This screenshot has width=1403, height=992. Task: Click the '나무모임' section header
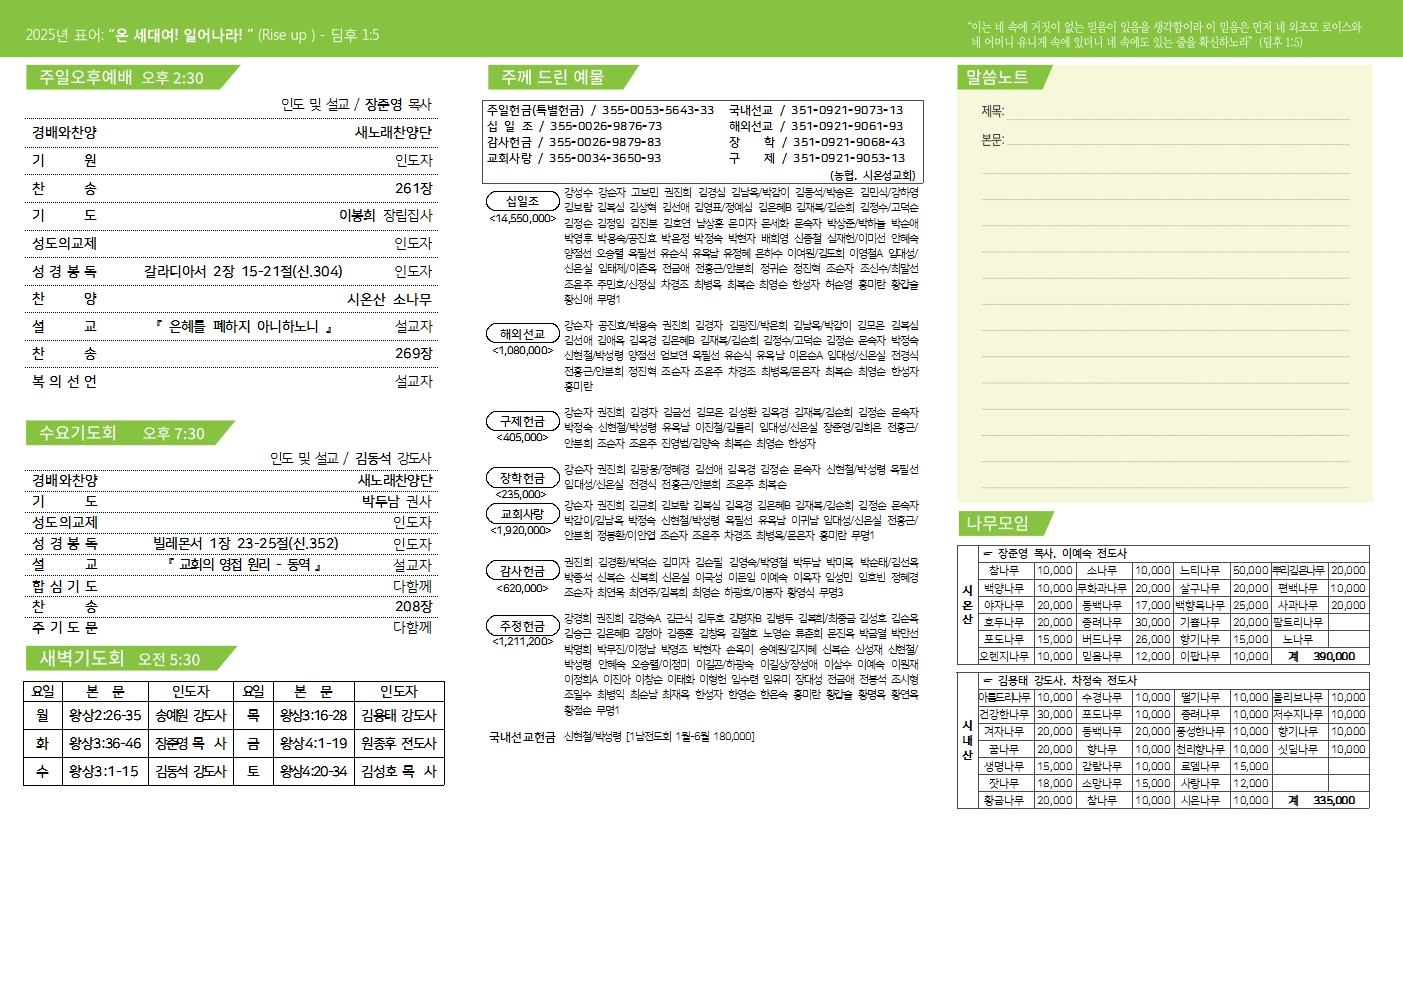tap(1005, 523)
